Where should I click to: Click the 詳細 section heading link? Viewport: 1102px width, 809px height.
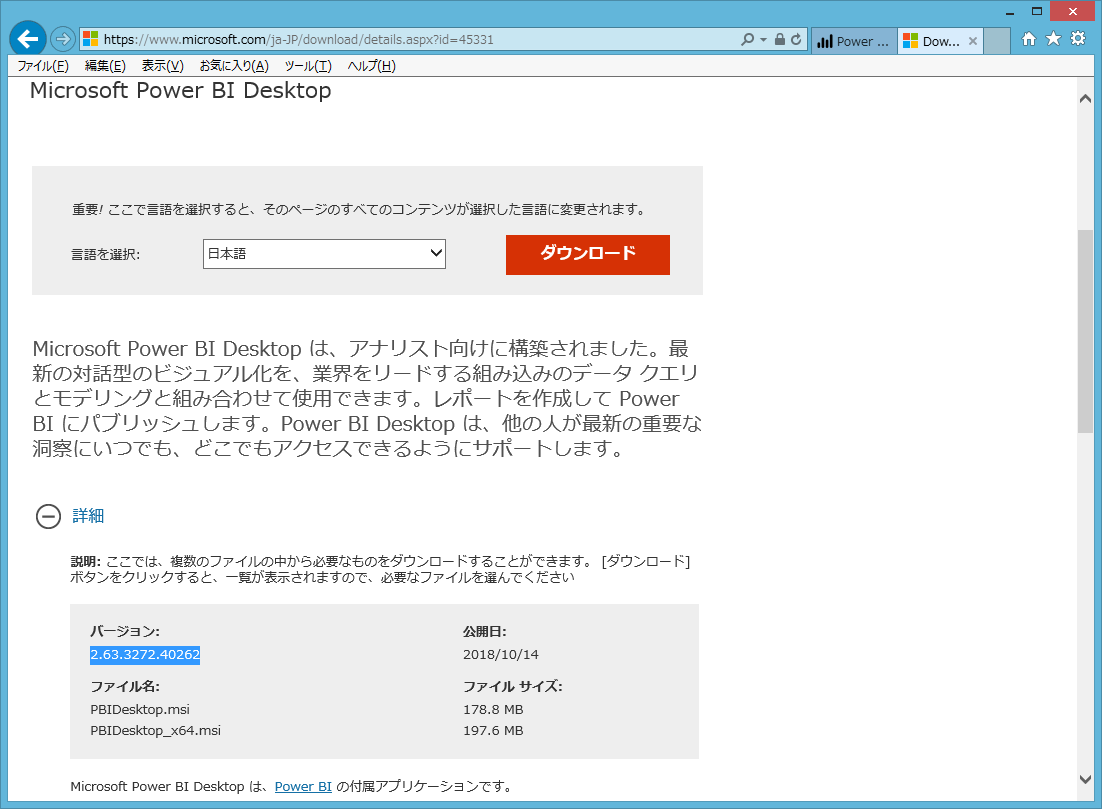point(89,516)
